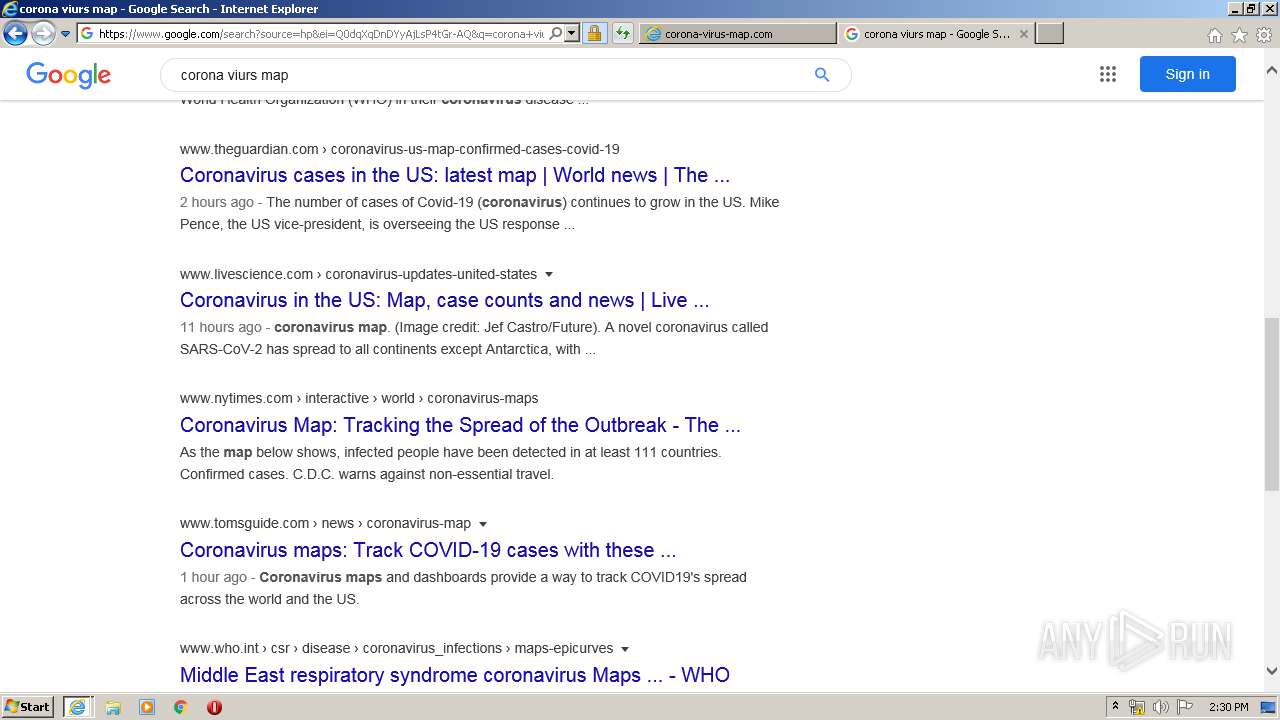Image resolution: width=1280 pixels, height=720 pixels.
Task: Click the 2:30 PM taskbar clock
Action: pos(1229,707)
